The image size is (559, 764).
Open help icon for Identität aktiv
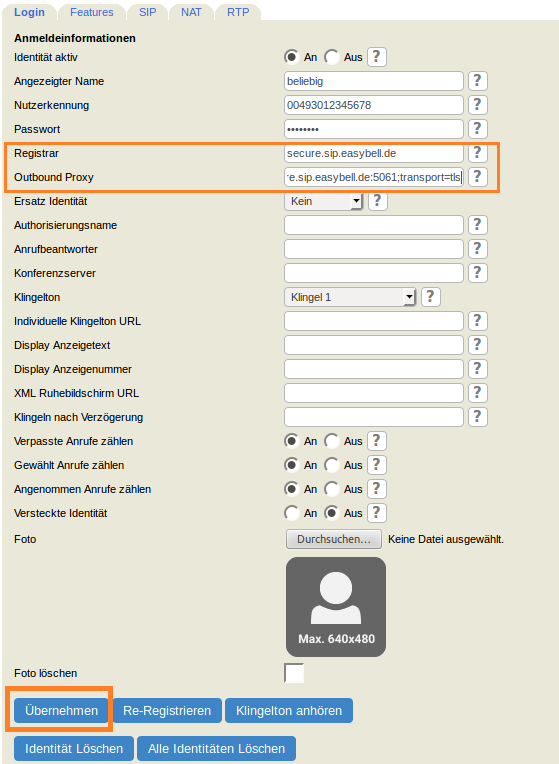tap(376, 57)
